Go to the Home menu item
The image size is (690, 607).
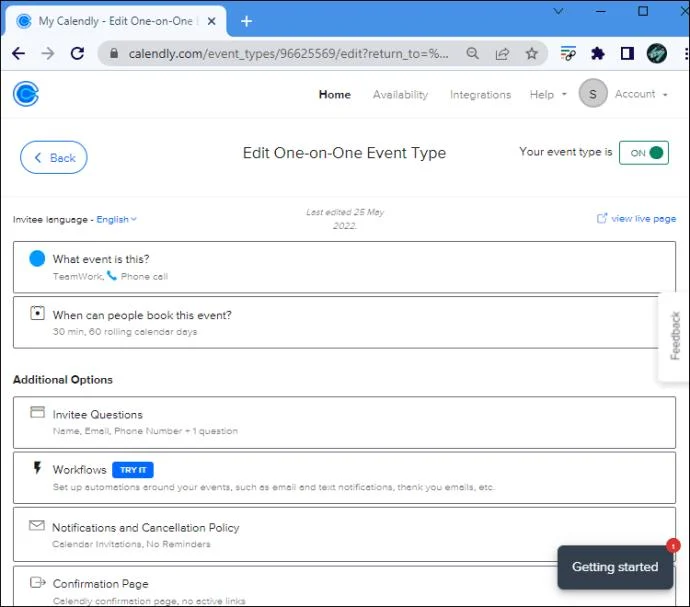(335, 94)
